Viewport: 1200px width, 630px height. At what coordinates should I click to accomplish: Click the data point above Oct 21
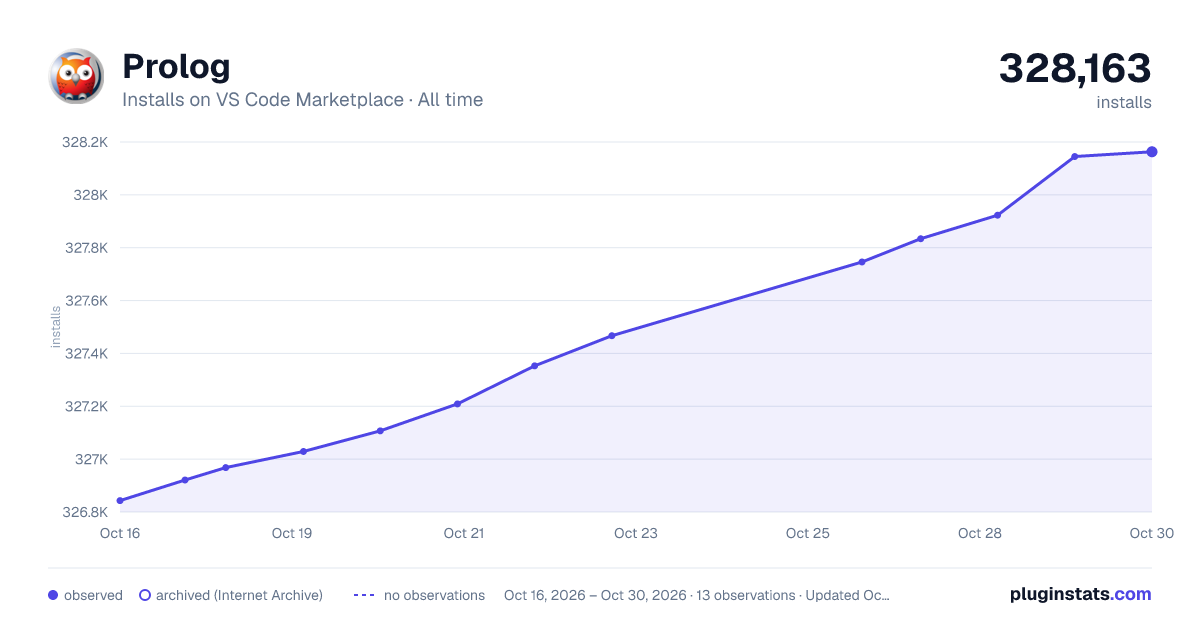tap(457, 404)
